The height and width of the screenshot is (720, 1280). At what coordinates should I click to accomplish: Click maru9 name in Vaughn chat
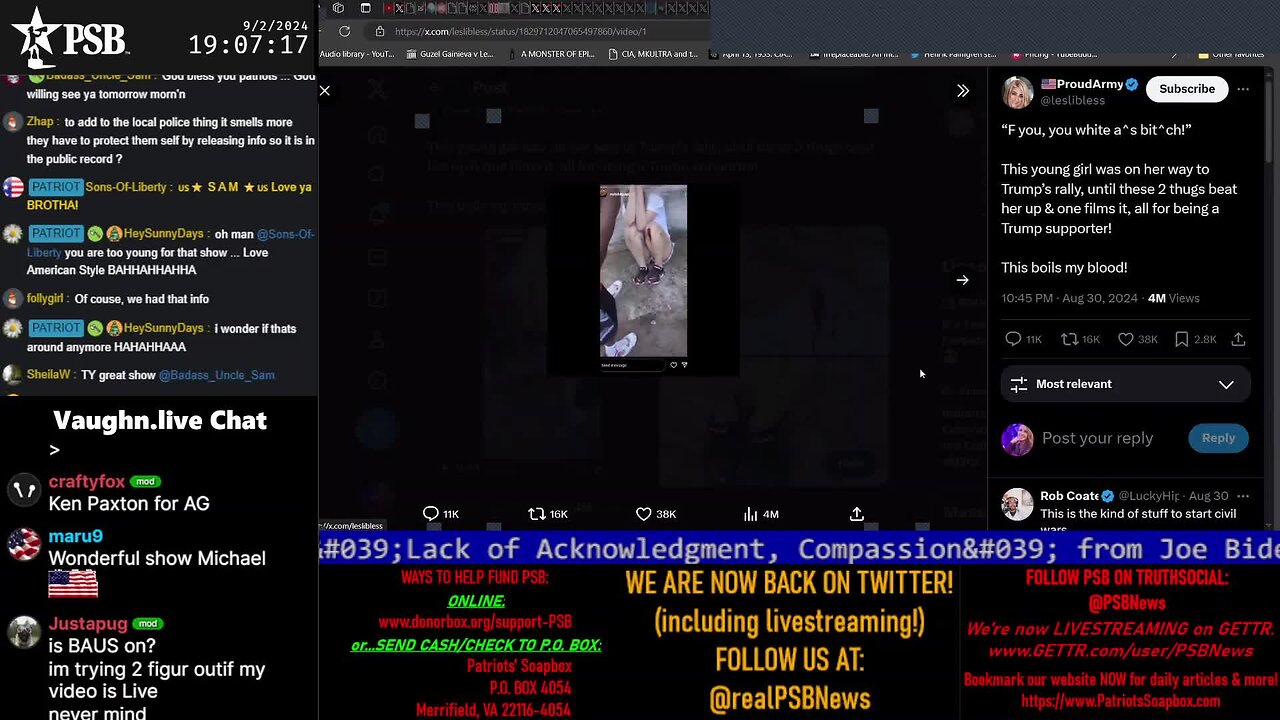pos(76,536)
